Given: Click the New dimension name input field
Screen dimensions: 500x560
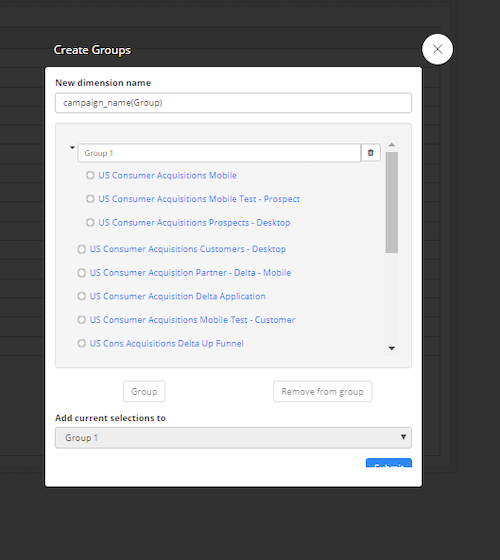Looking at the screenshot, I should point(233,103).
